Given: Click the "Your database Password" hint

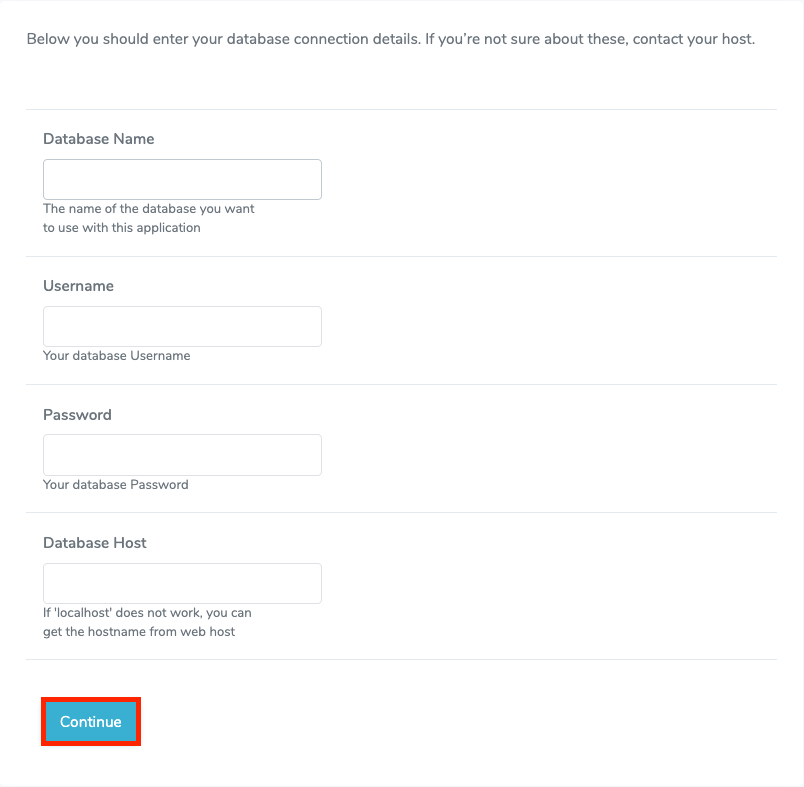Looking at the screenshot, I should click(115, 484).
